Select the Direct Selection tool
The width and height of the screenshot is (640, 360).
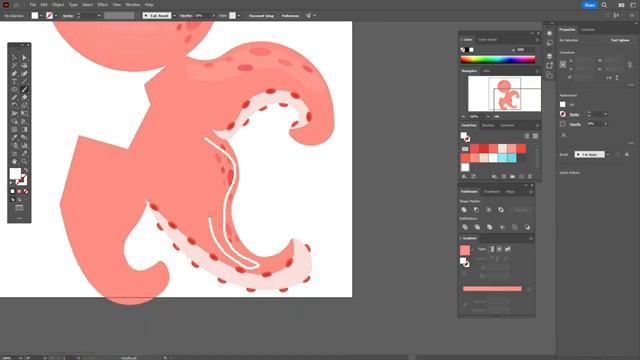click(x=24, y=58)
